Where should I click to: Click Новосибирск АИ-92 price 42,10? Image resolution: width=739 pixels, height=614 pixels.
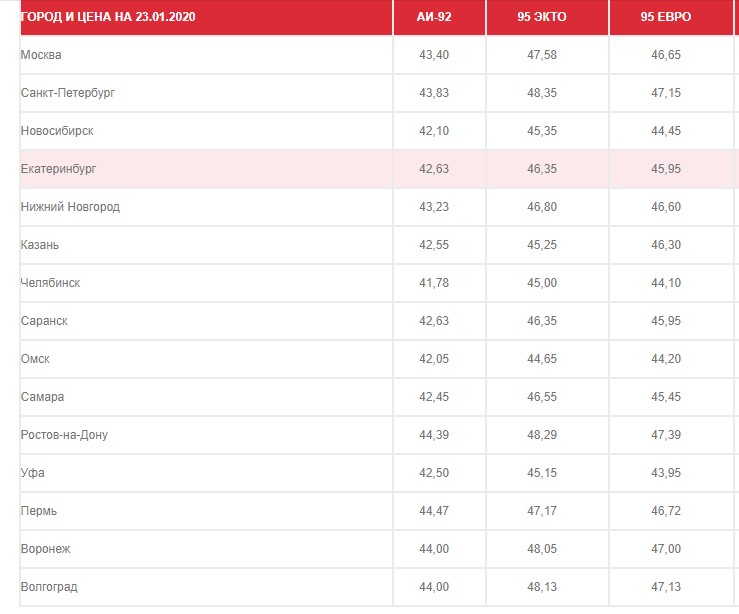[x=434, y=131]
